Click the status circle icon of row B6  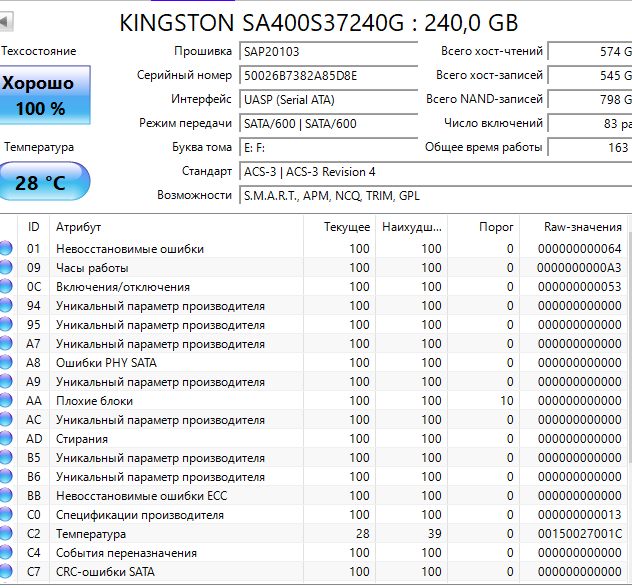6,476
